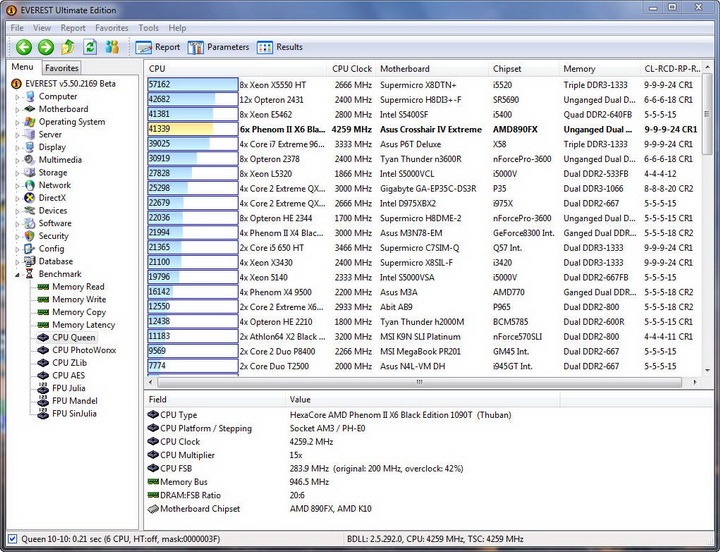The image size is (720, 552).
Task: Select Memory Copy benchmark
Action: 79,312
